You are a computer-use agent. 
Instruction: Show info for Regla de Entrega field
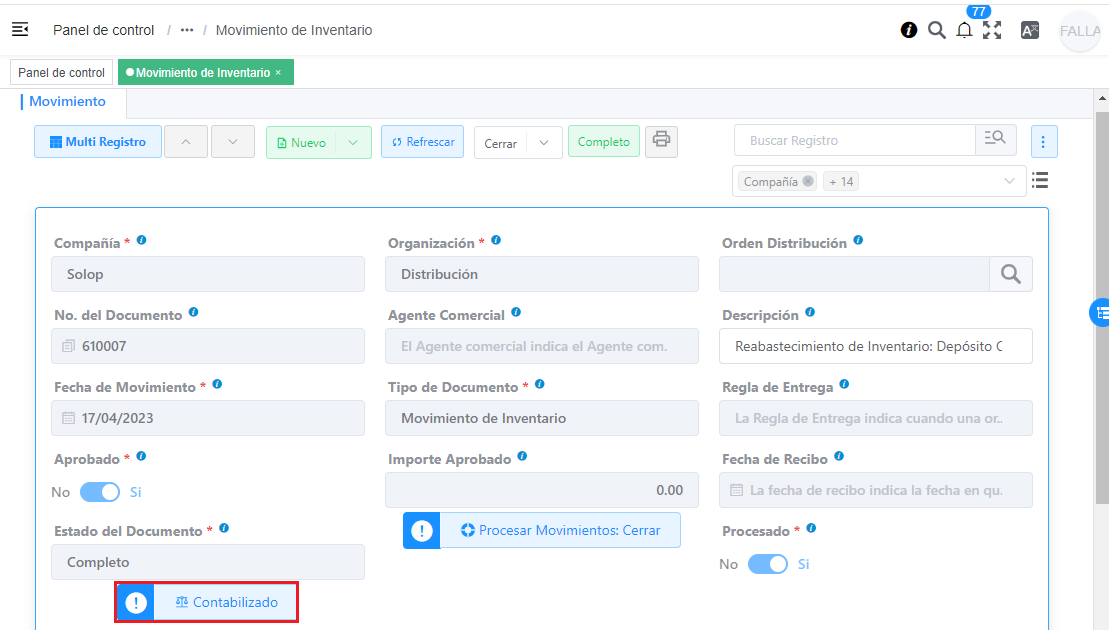point(844,385)
